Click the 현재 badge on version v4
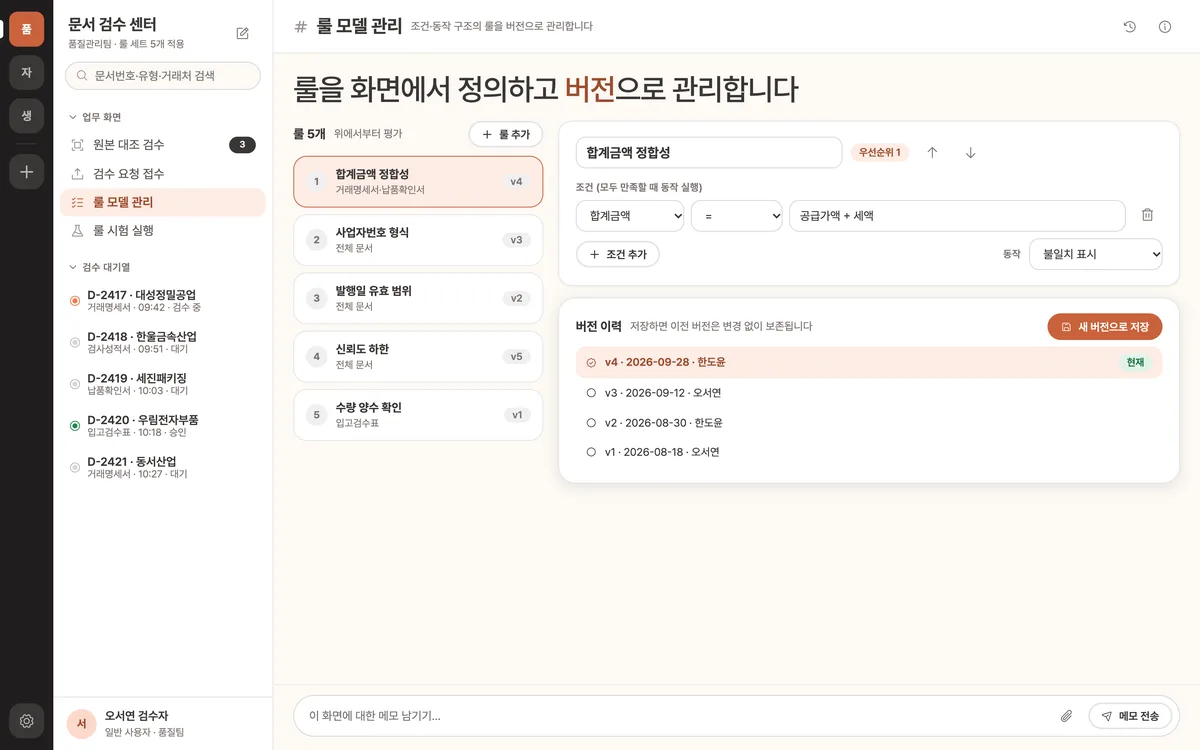1200x750 pixels. pyautogui.click(x=1135, y=362)
